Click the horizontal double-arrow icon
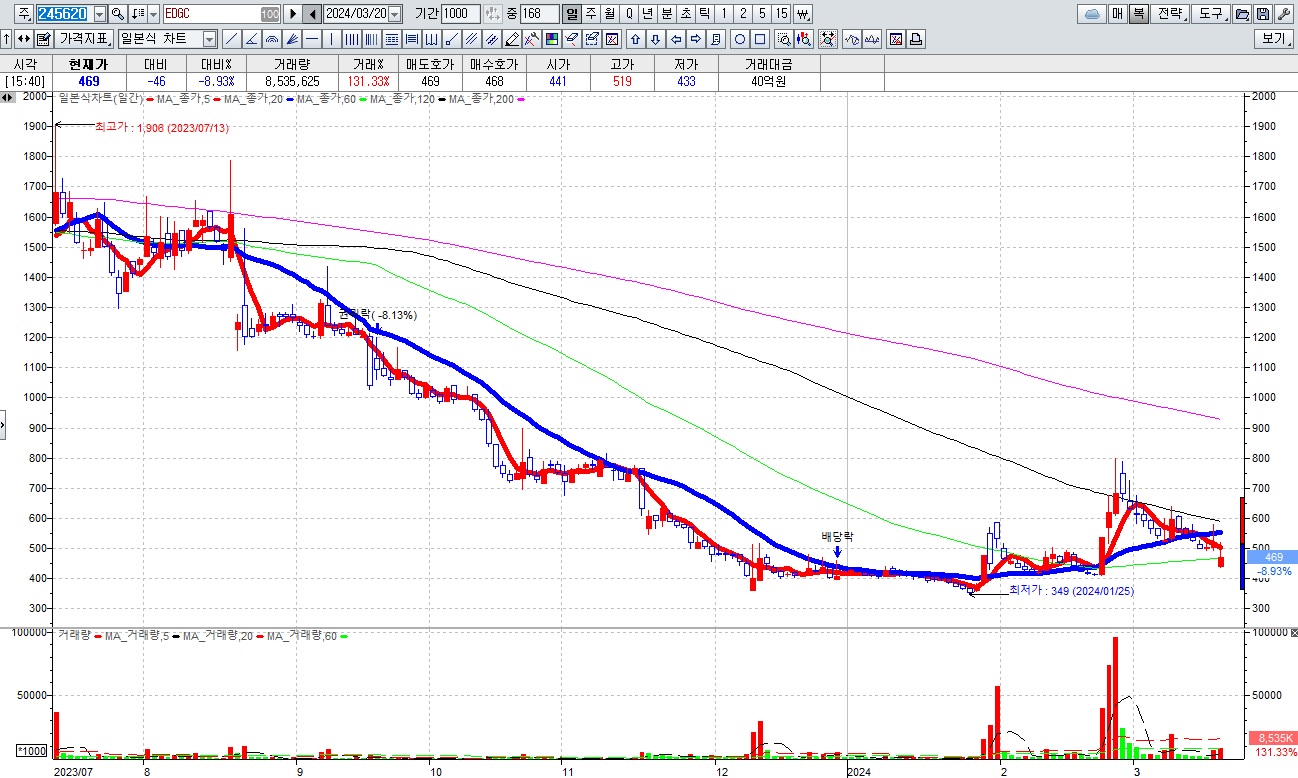Screen dimensions: 1298x778 (24, 39)
